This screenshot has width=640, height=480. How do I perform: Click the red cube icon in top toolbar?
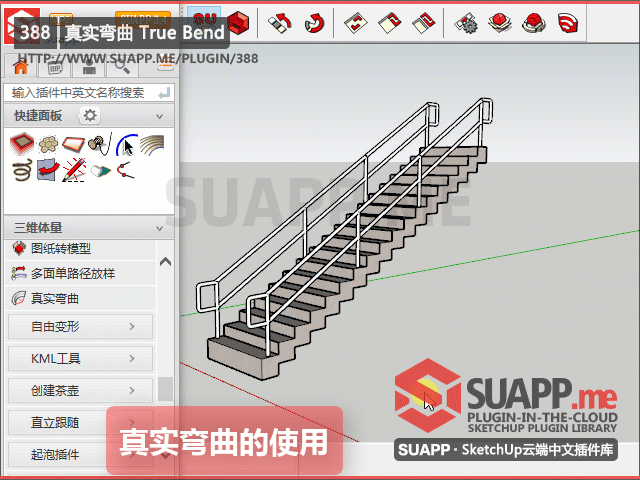pyautogui.click(x=237, y=21)
